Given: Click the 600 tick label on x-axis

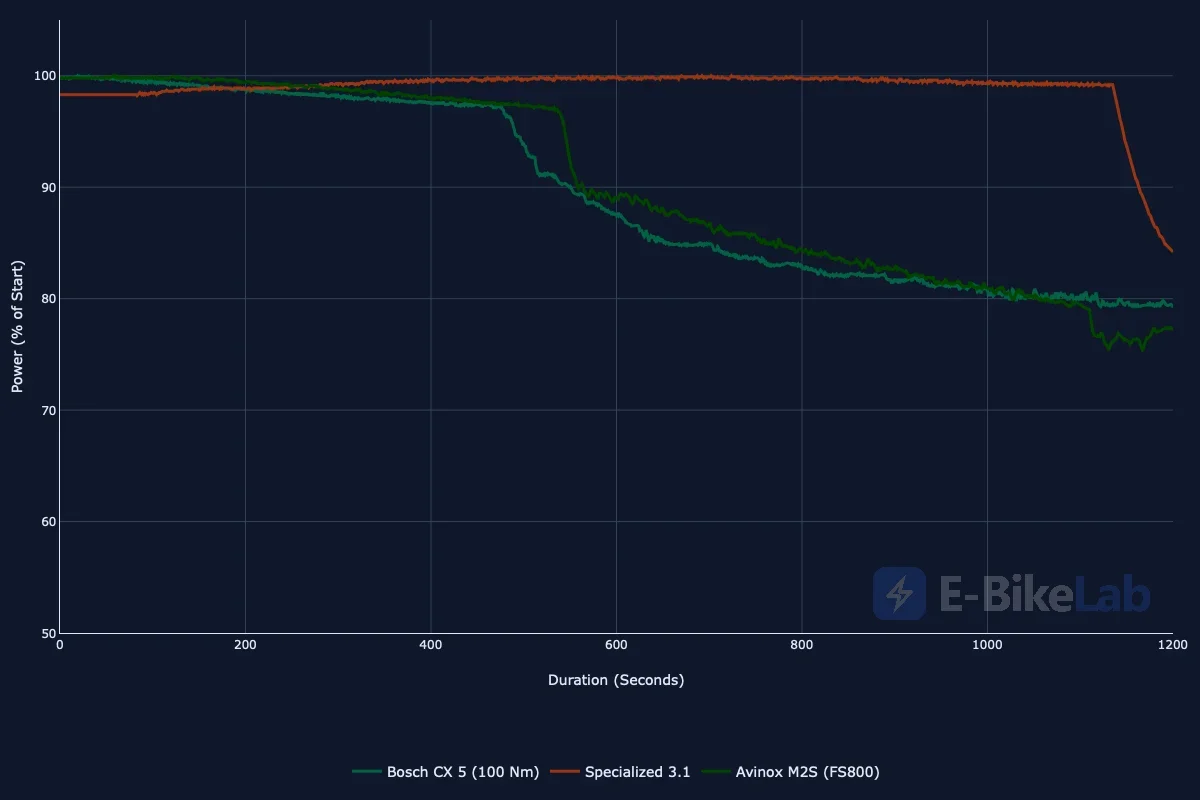Looking at the screenshot, I should click(616, 645).
